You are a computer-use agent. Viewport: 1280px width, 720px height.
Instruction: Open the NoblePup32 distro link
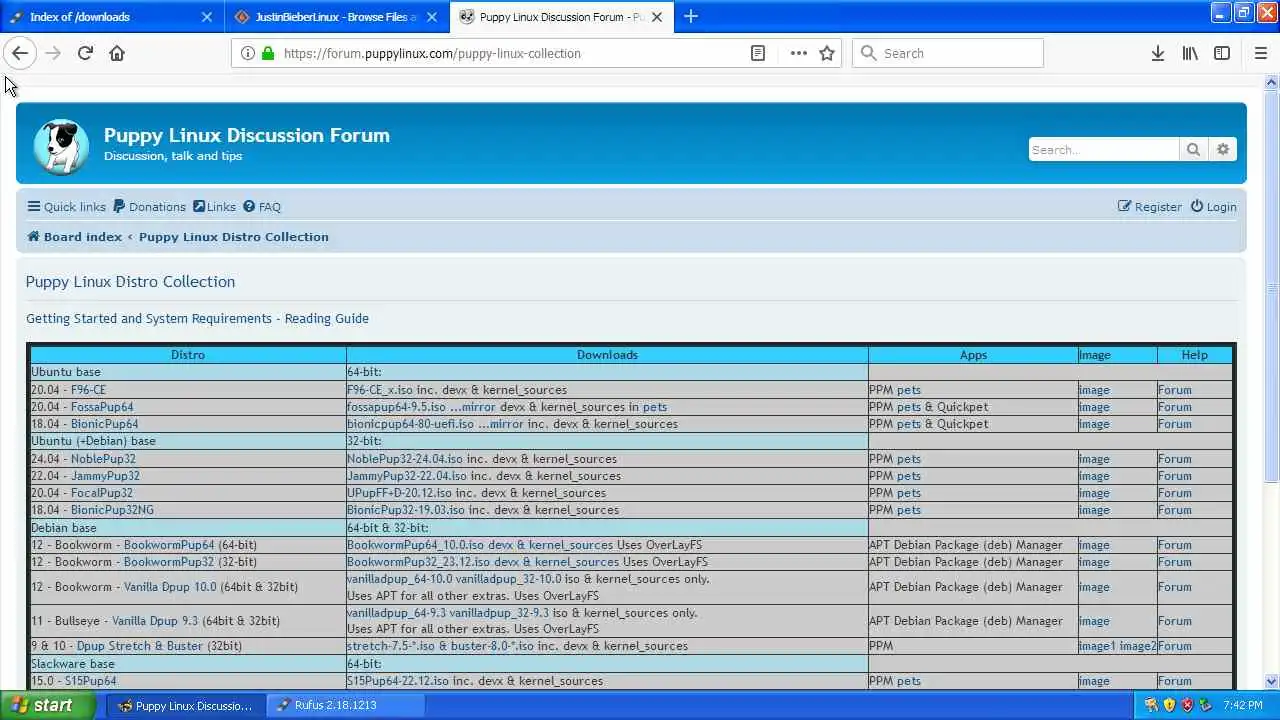[x=103, y=459]
